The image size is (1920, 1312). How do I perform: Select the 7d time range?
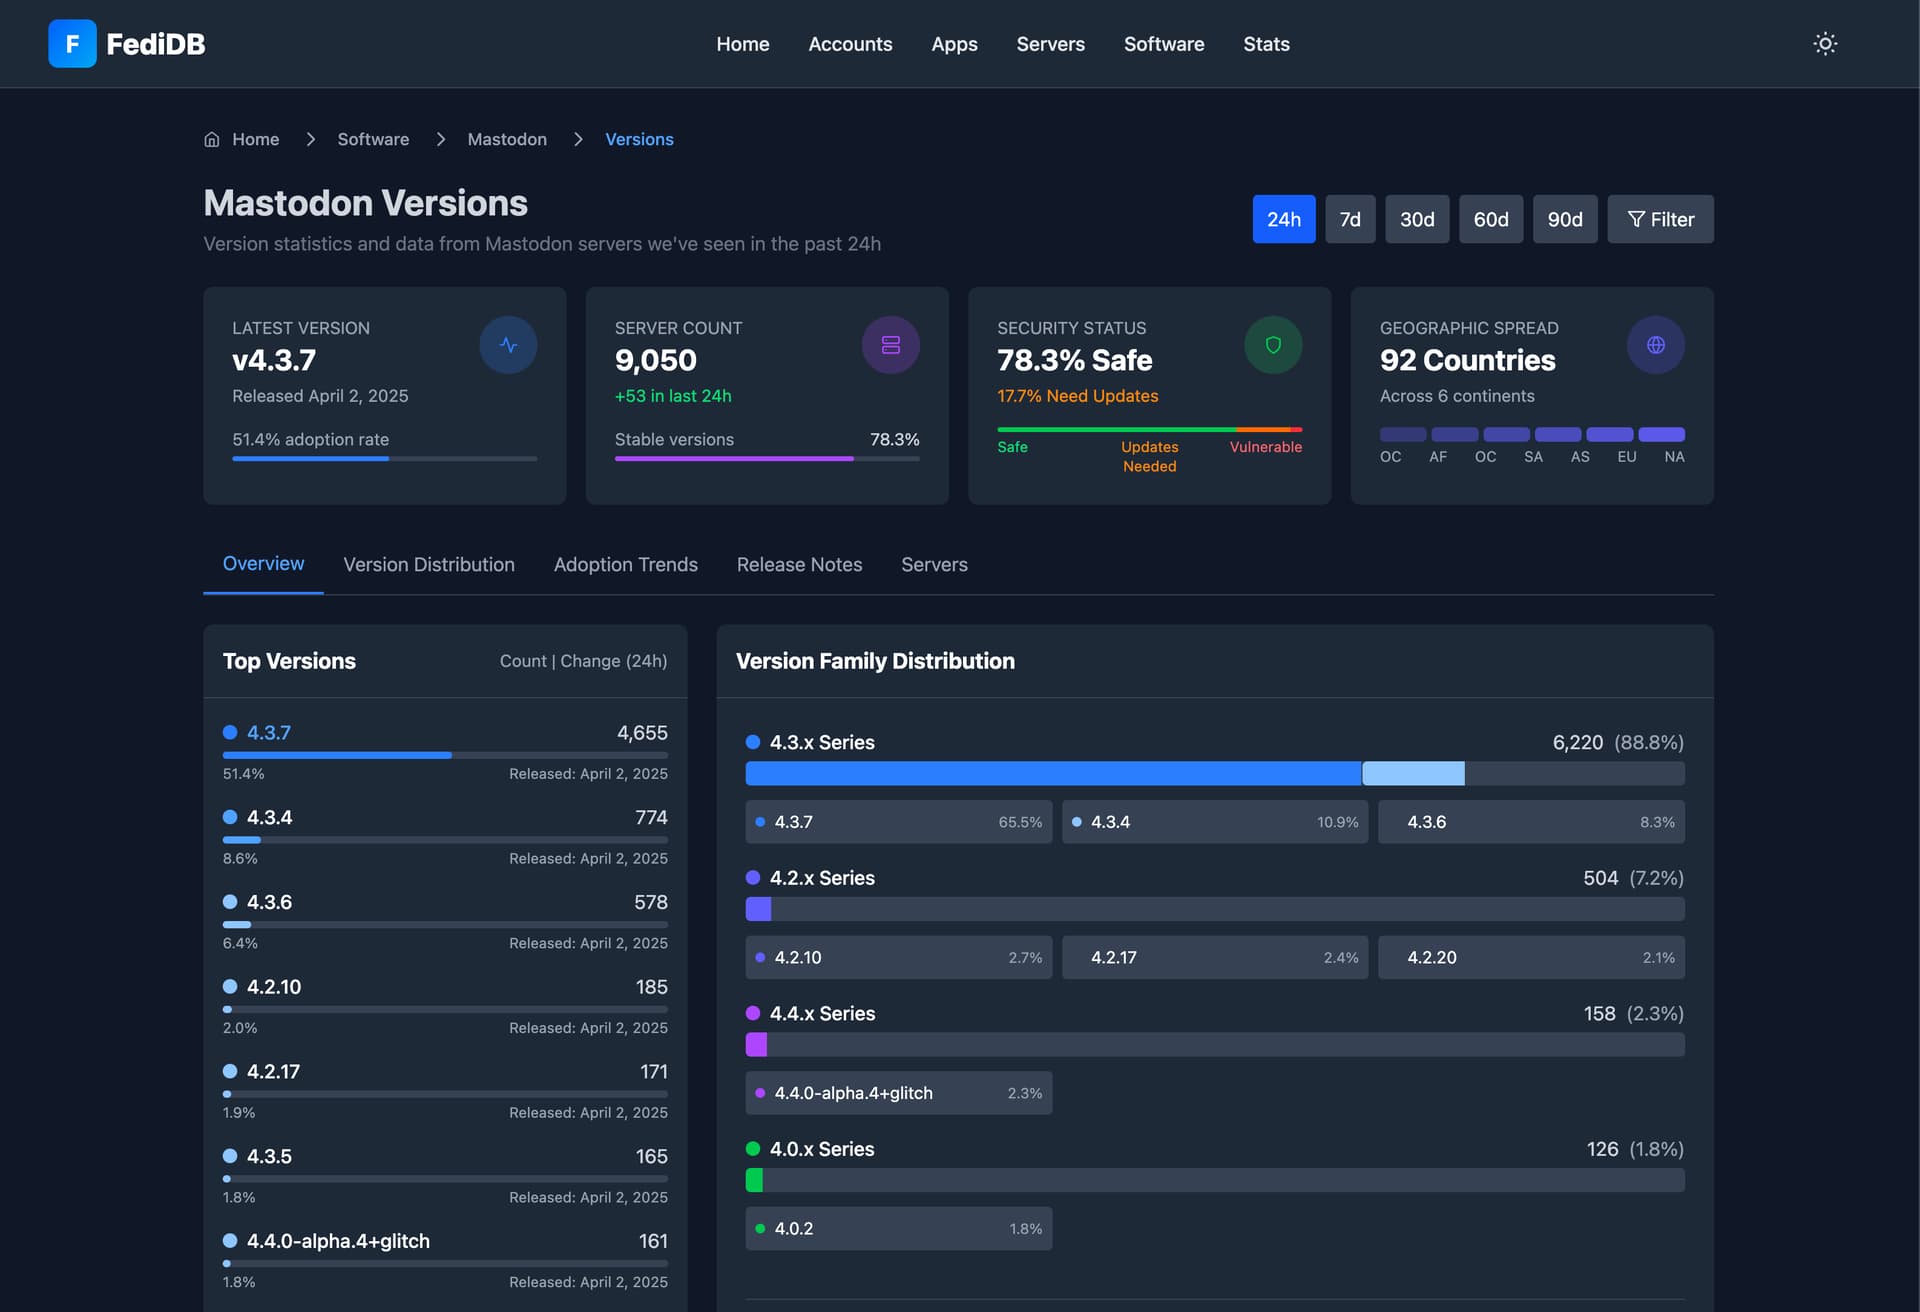[x=1350, y=219]
